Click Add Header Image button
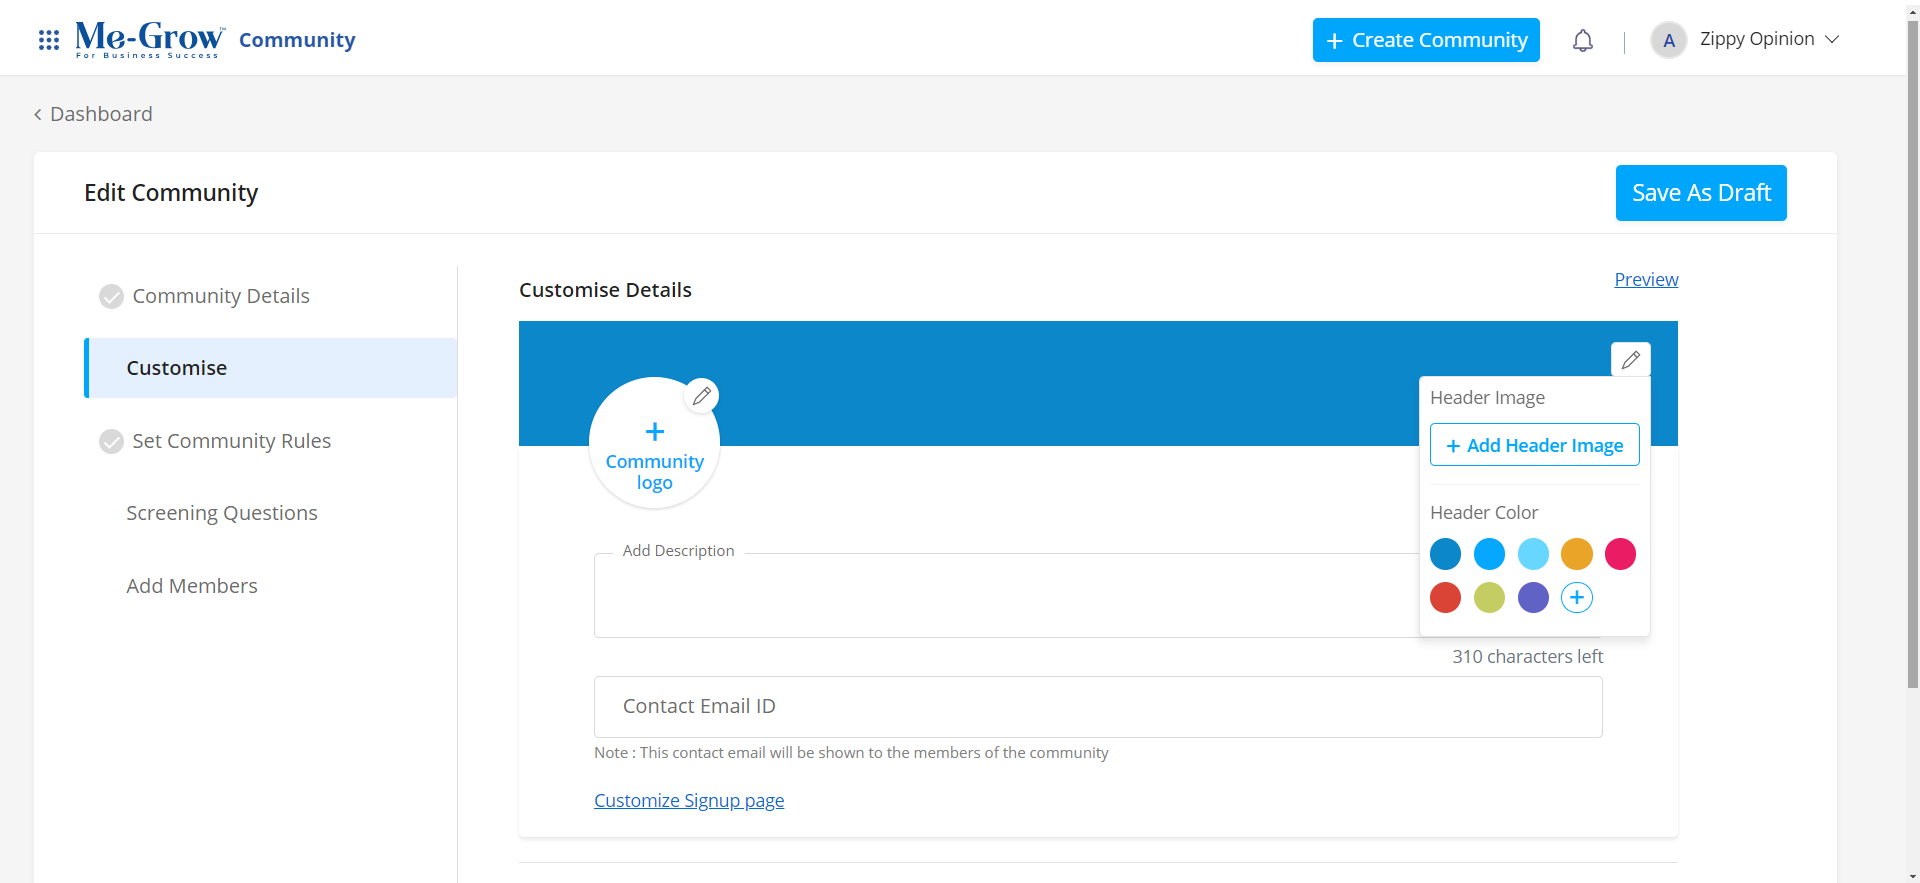Viewport: 1920px width, 883px height. [x=1534, y=445]
